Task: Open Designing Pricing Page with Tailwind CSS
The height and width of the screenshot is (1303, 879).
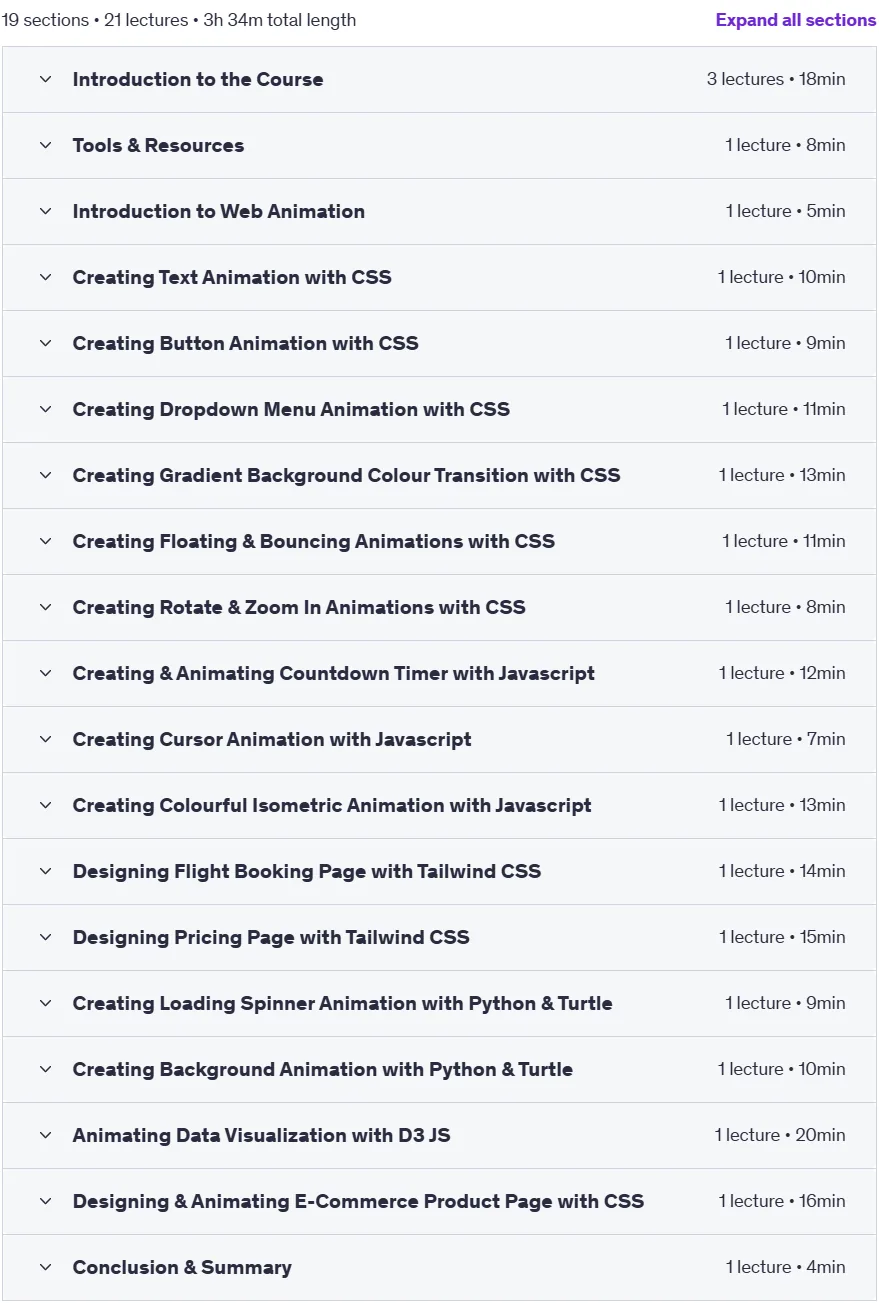Action: [439, 937]
